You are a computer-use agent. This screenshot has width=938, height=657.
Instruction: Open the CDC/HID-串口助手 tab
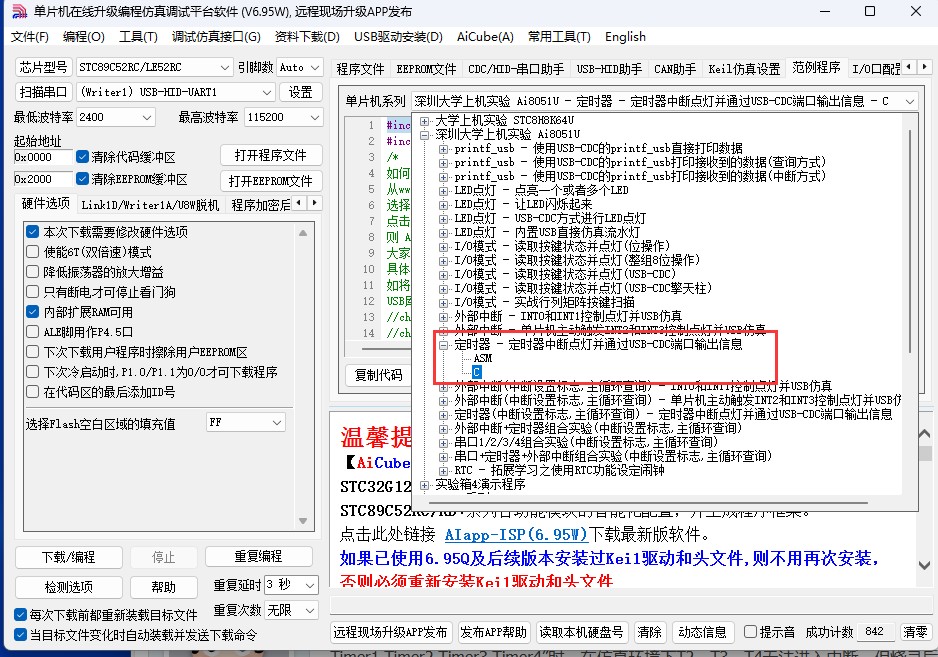coord(516,69)
